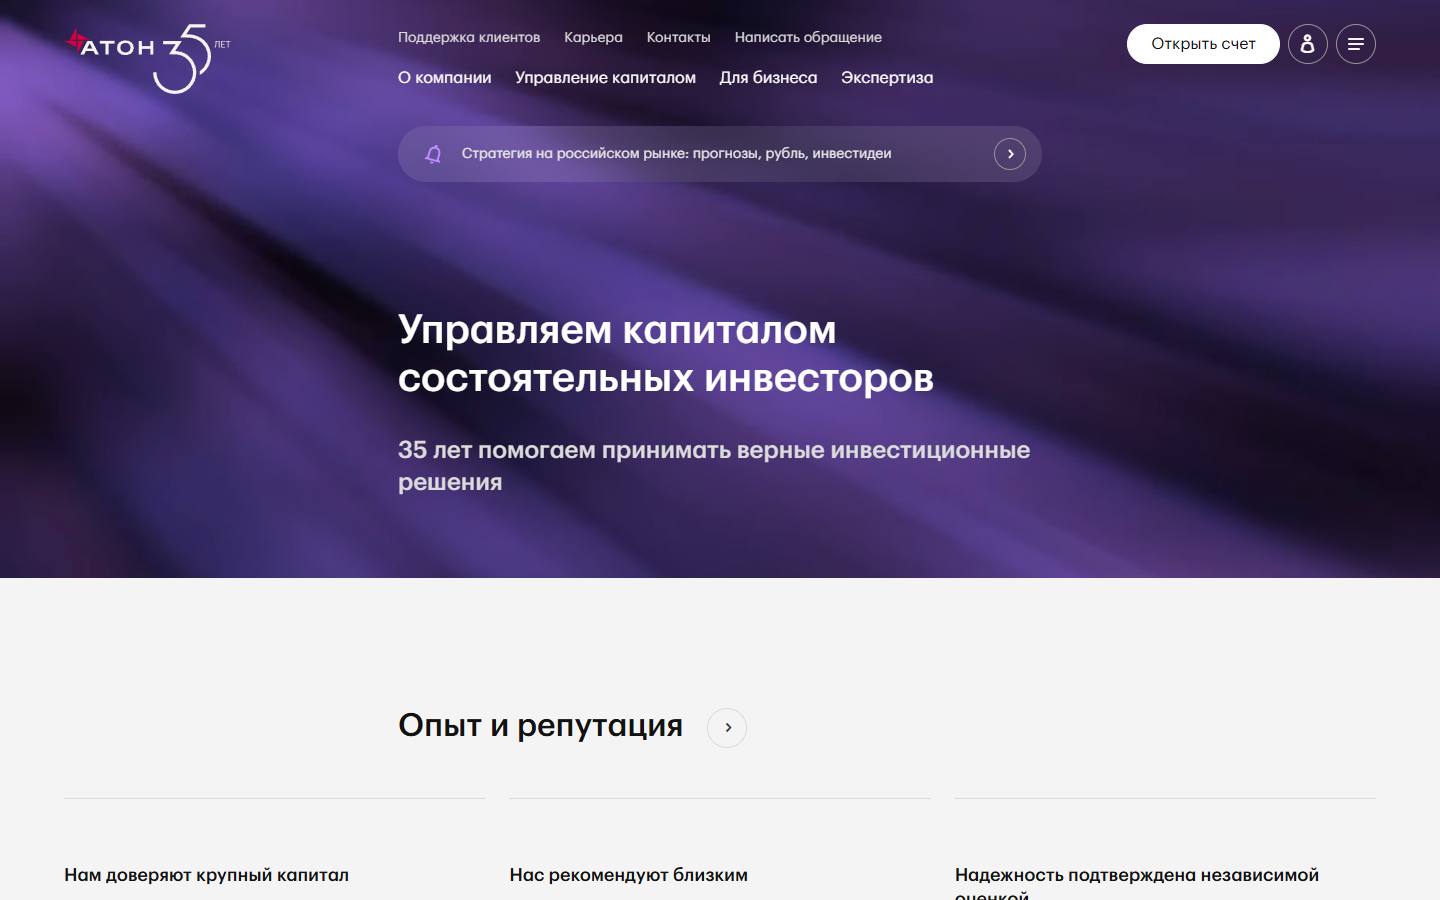Click the headline Управляем капиталом состоятельных инвесторов
1440x900 pixels.
point(666,353)
